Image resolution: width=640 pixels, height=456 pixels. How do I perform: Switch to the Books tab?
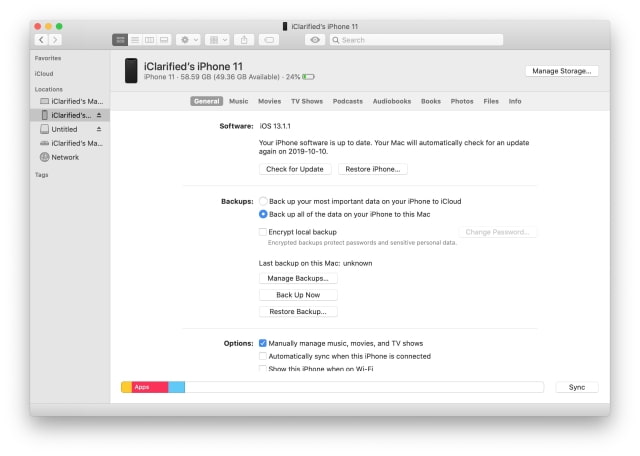[x=431, y=101]
